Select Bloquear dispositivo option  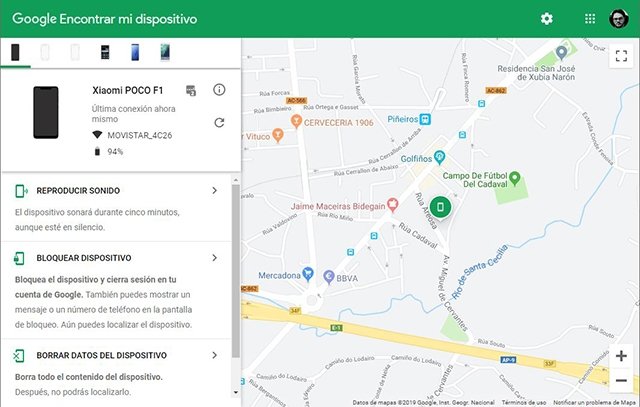point(116,290)
